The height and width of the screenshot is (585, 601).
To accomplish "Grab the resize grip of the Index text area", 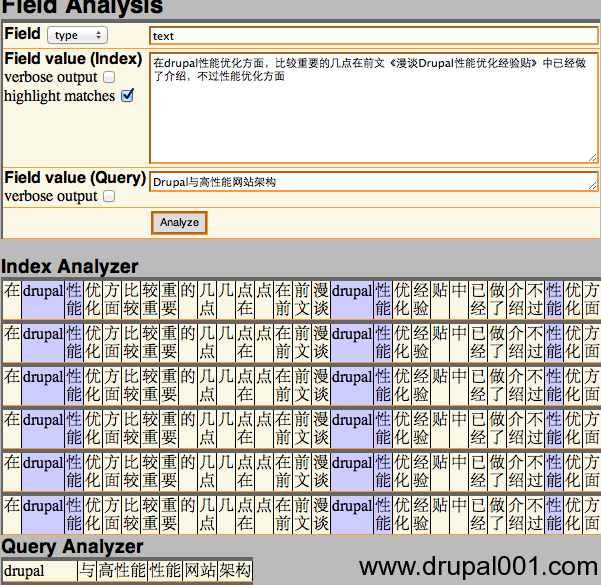I will [x=593, y=158].
